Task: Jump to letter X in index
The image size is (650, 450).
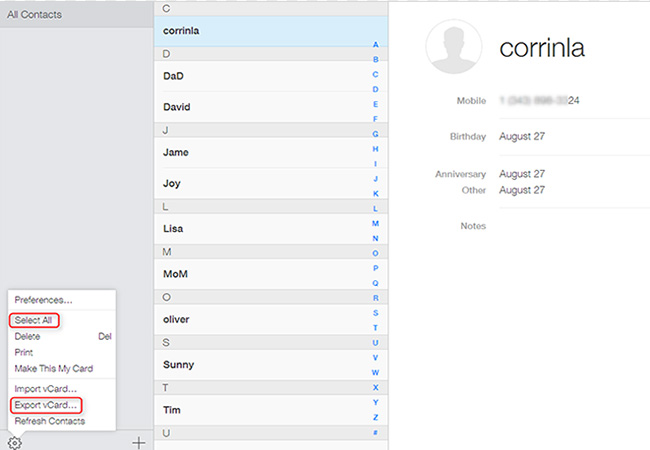Action: (x=376, y=388)
